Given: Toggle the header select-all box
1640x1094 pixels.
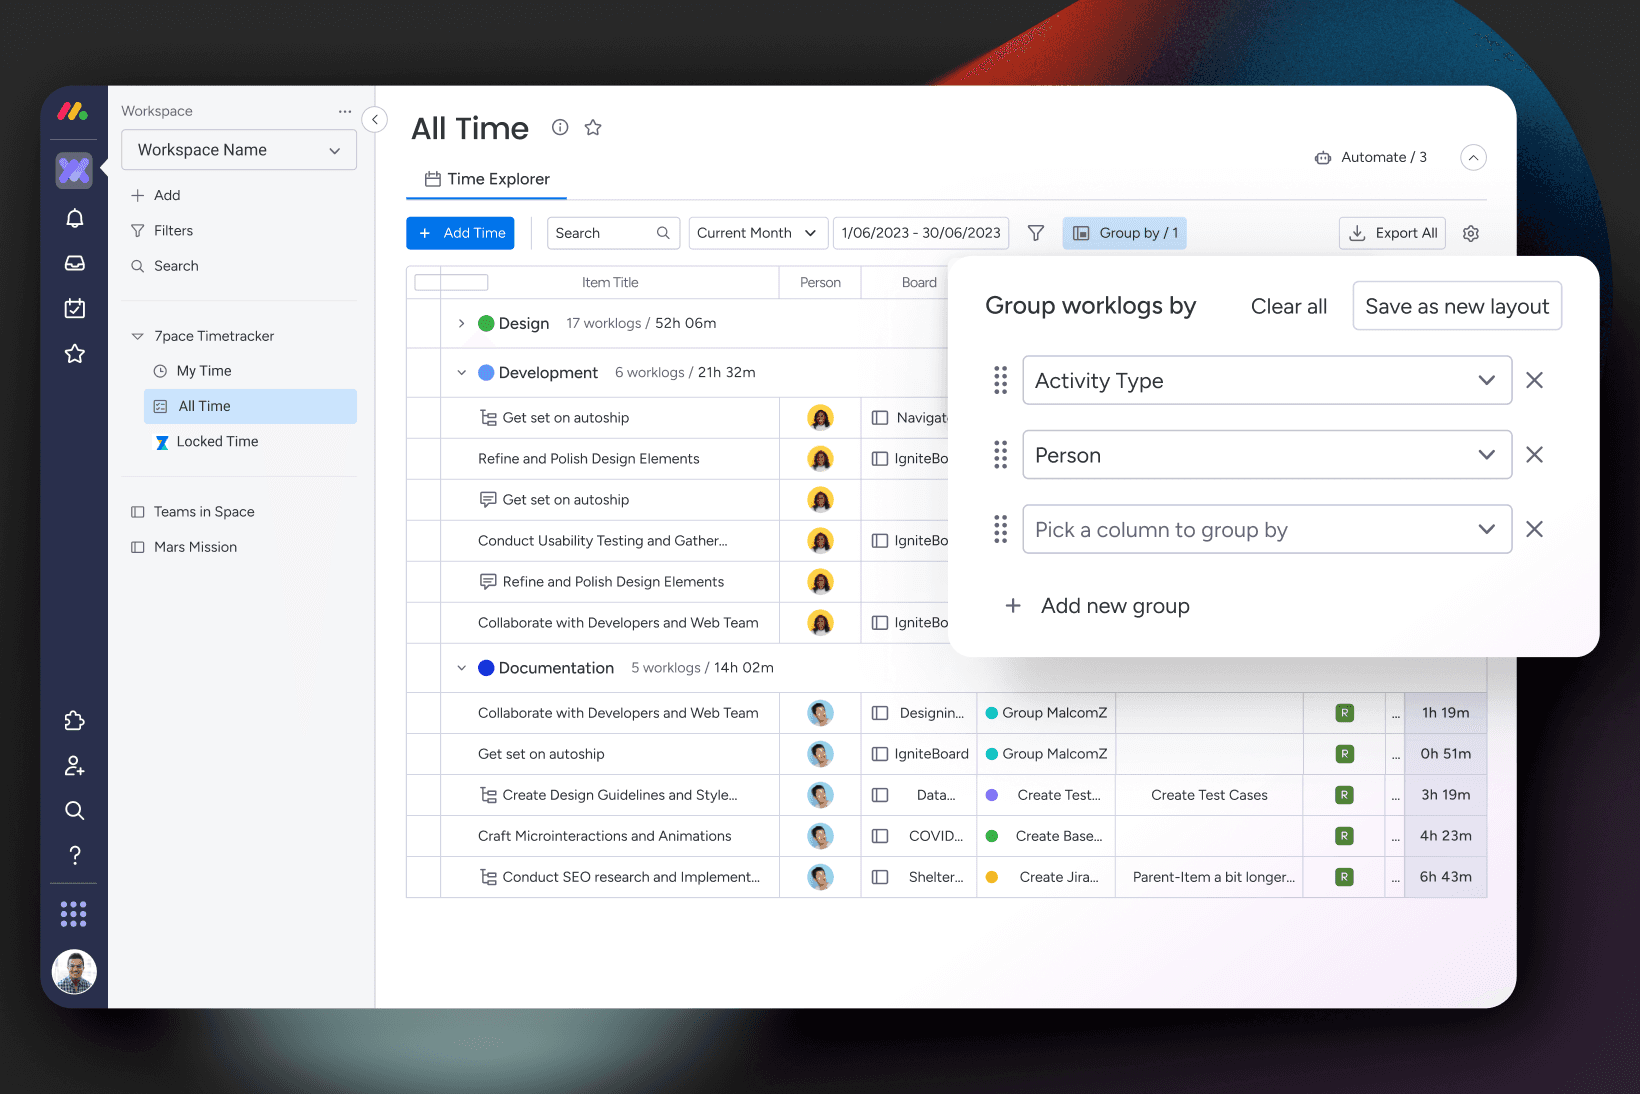Looking at the screenshot, I should click(x=451, y=282).
